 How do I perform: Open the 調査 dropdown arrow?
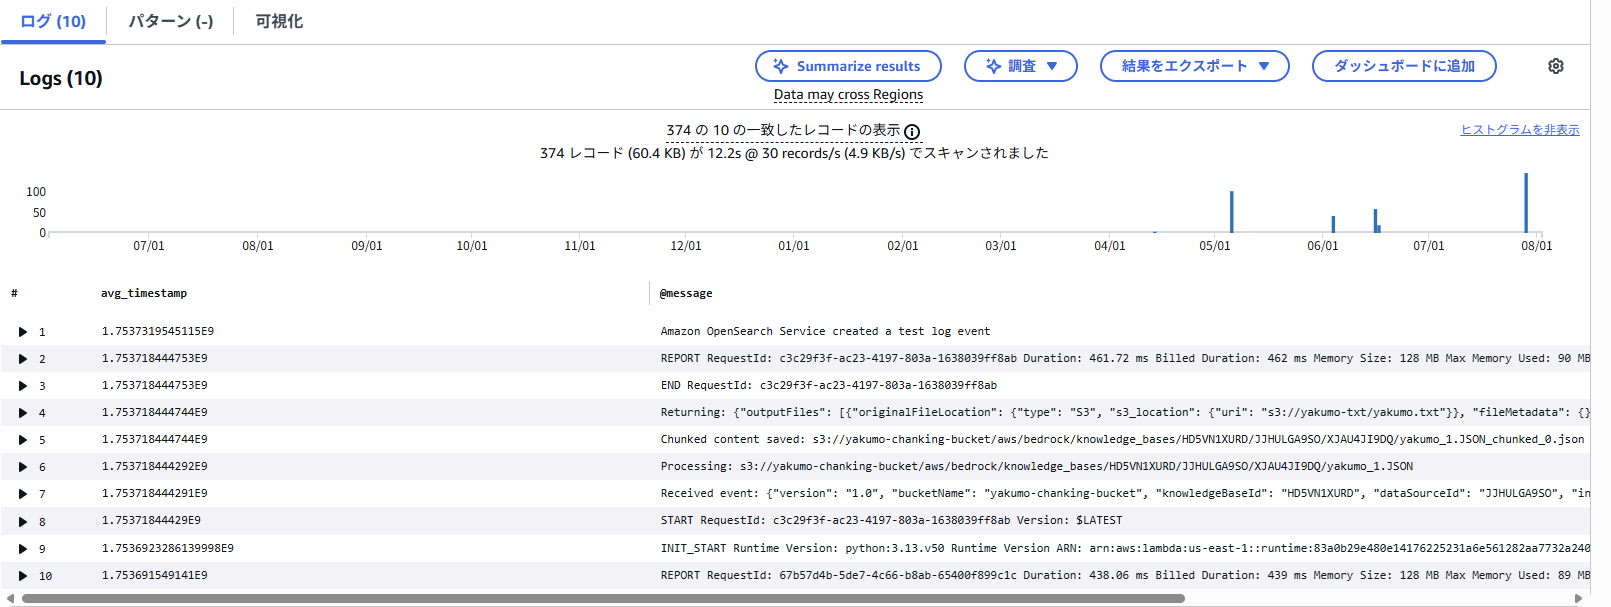pos(1052,66)
